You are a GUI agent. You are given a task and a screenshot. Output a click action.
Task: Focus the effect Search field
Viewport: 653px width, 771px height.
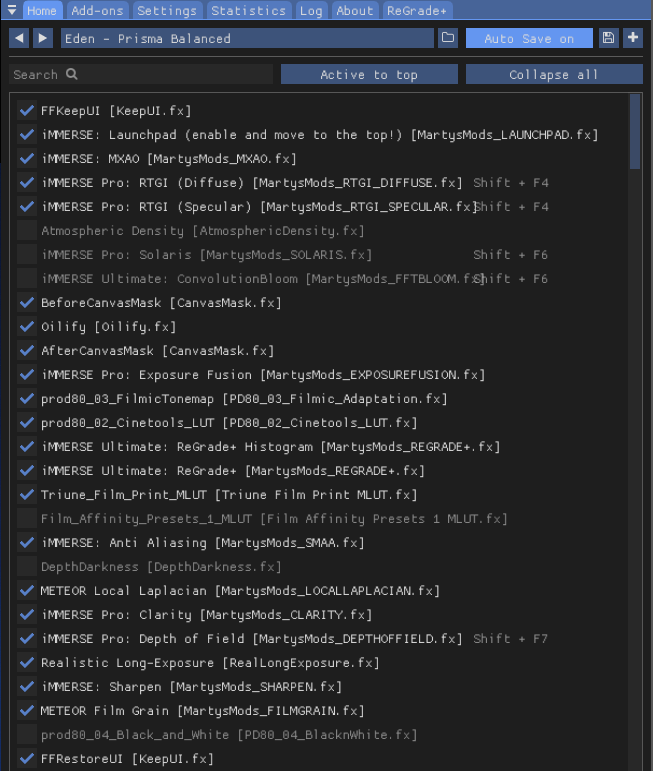[141, 74]
